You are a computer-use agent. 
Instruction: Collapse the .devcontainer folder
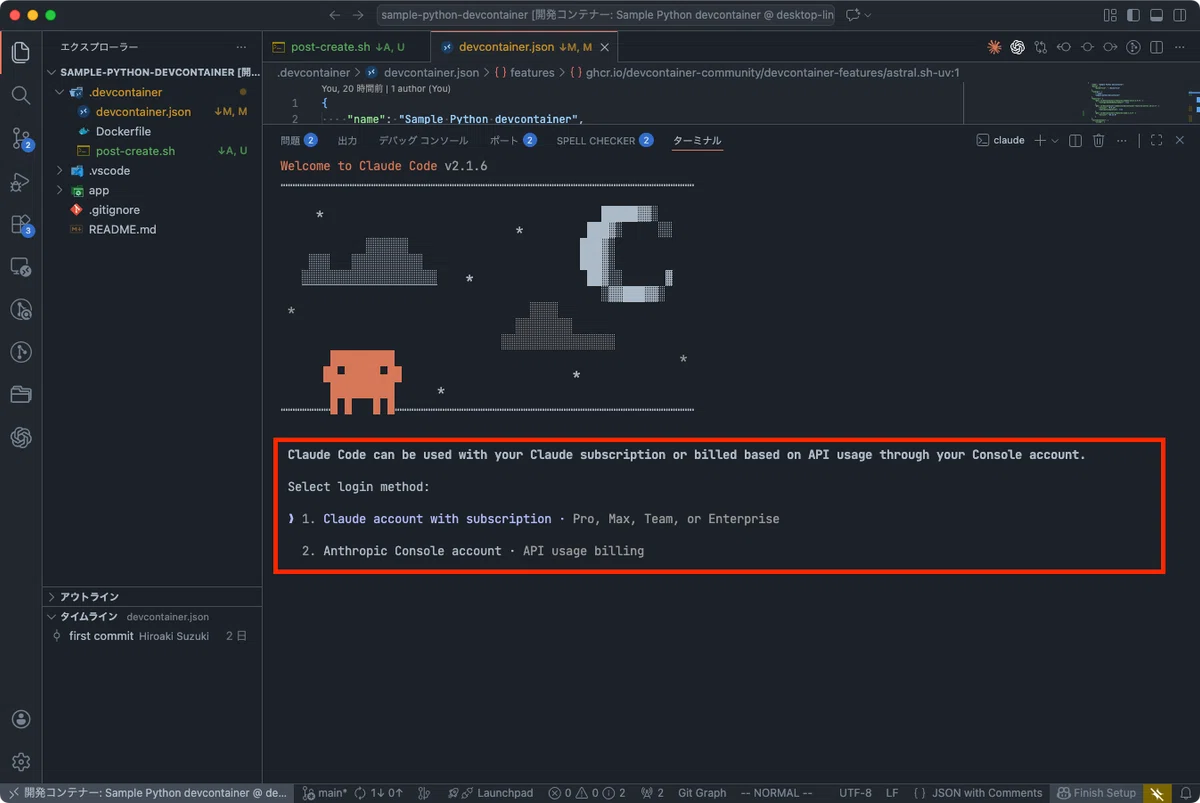(x=152, y=92)
